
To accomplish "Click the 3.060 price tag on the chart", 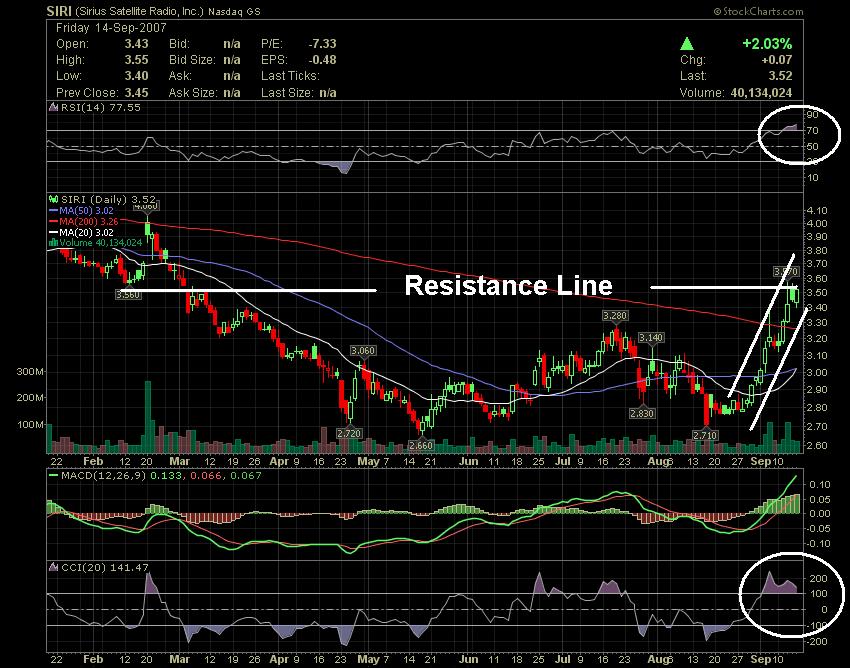I will (363, 350).
